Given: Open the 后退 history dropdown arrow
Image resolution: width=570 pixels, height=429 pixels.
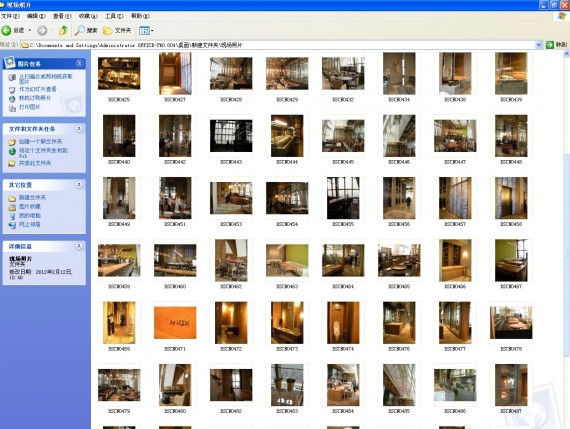Looking at the screenshot, I should (30, 31).
